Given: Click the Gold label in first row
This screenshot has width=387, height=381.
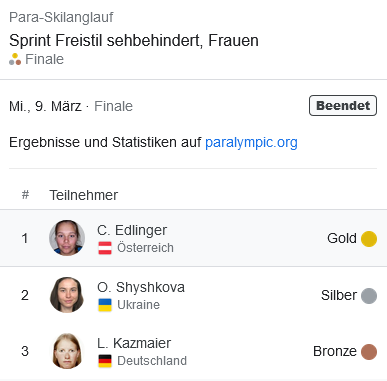Looking at the screenshot, I should pos(342,238).
